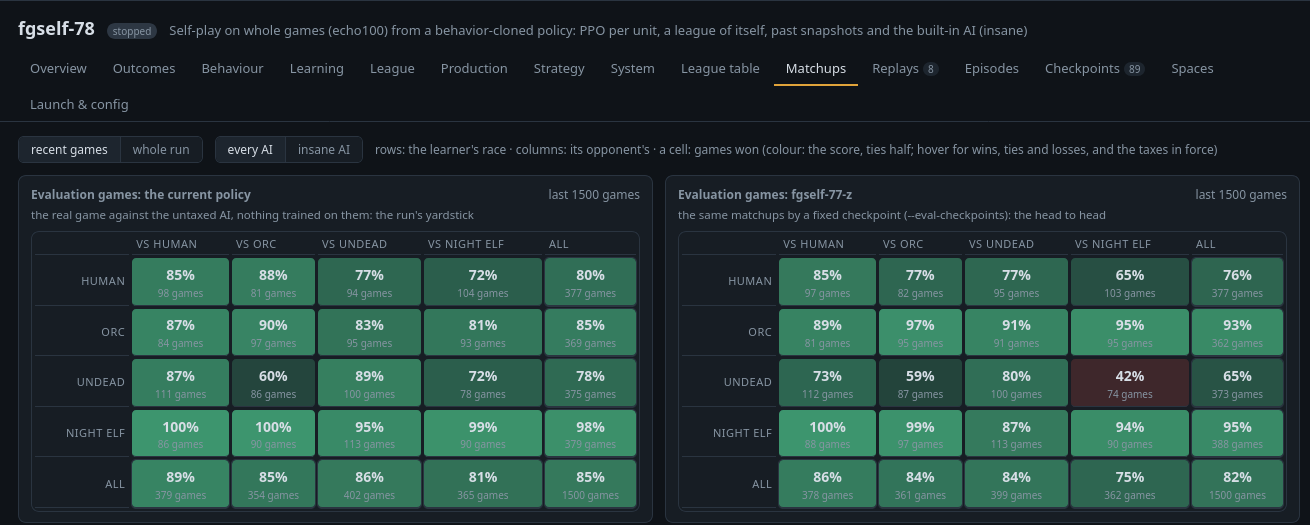Screen dimensions: 1310x525
Task: Click fgself-77-z Human vs Night Elf 65% cell
Action: tap(1130, 281)
